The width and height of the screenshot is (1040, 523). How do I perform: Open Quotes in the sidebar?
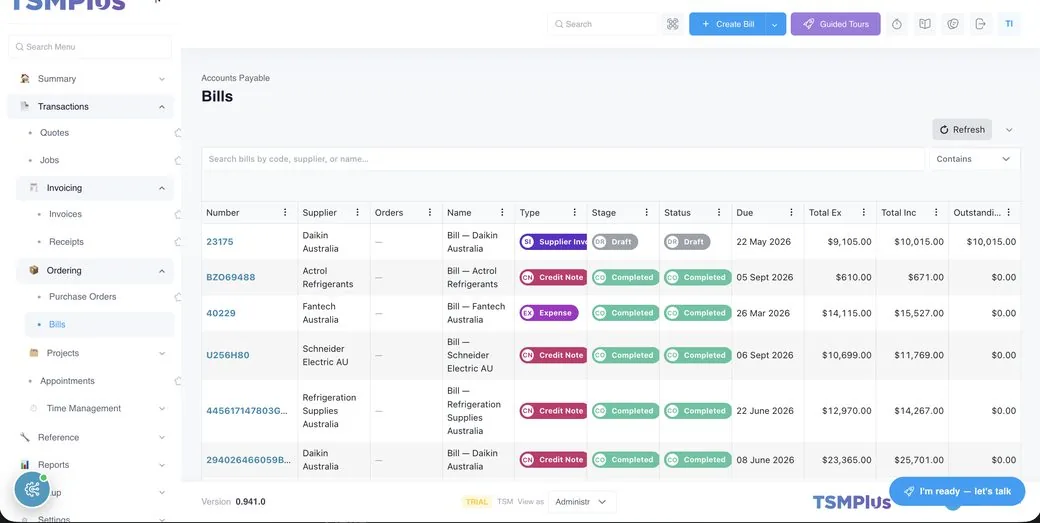tap(54, 133)
